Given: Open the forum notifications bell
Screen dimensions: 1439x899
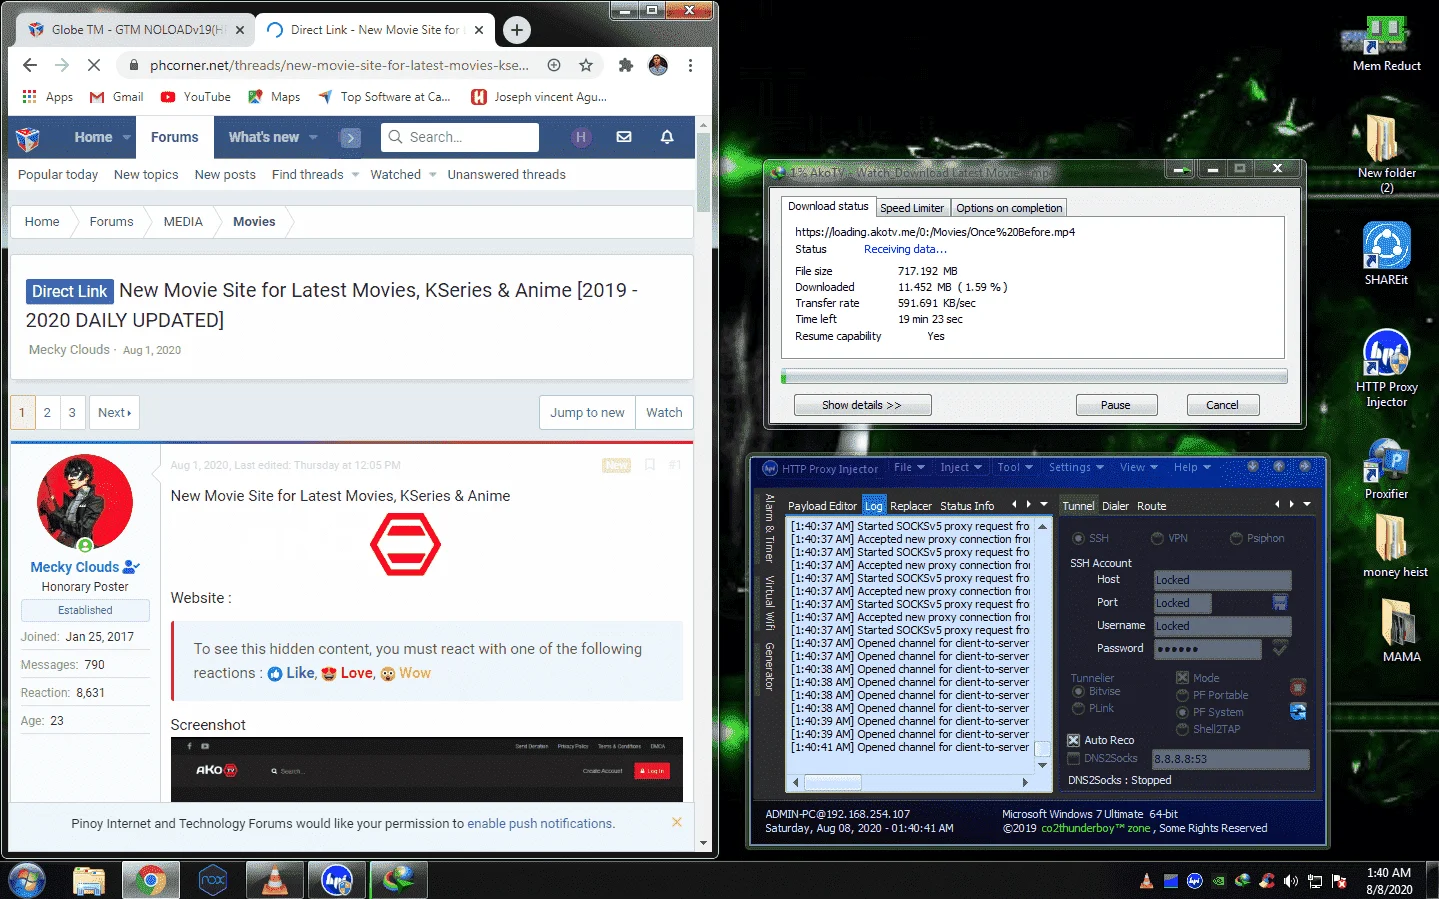Looking at the screenshot, I should [x=667, y=137].
